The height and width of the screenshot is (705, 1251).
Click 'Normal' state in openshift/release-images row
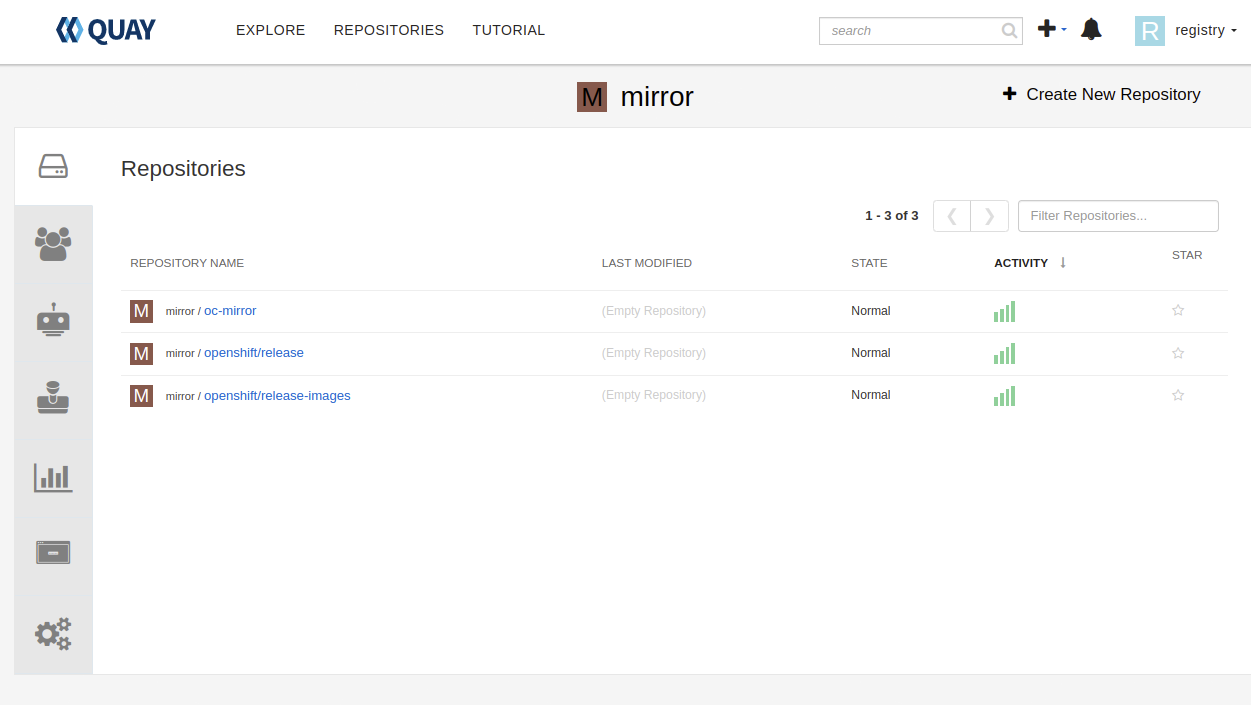click(x=871, y=395)
